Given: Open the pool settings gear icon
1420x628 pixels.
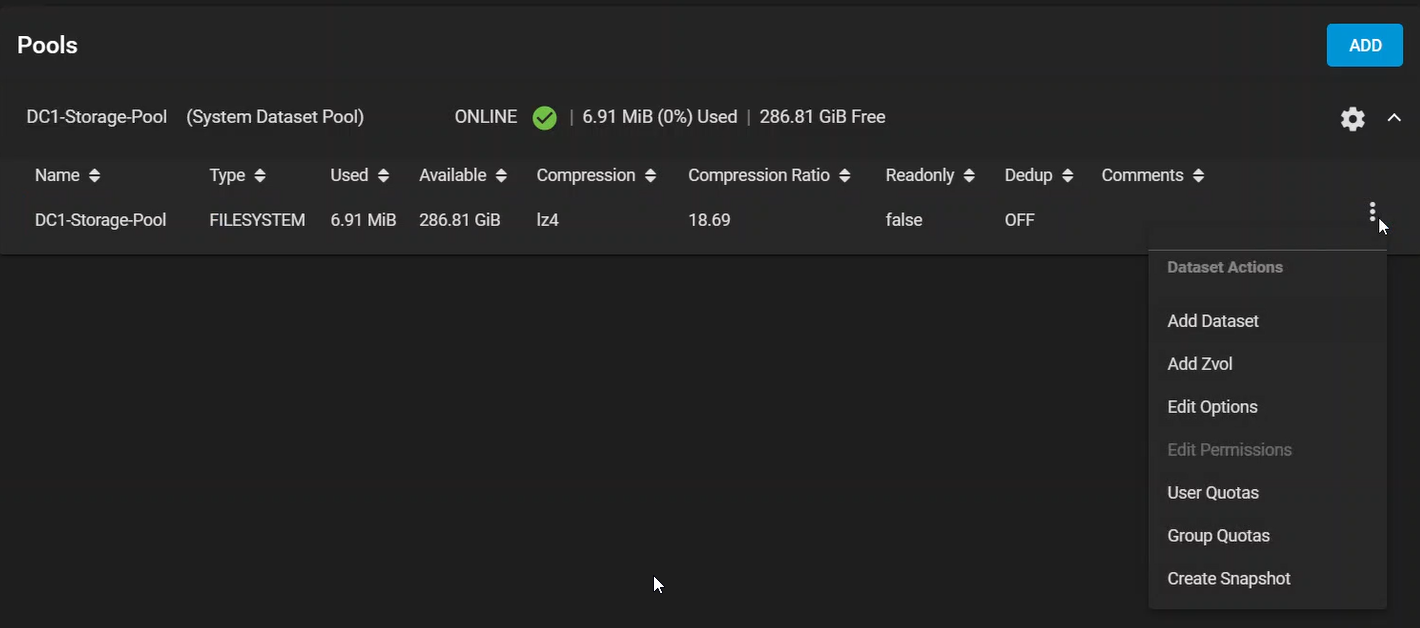Looking at the screenshot, I should point(1352,119).
